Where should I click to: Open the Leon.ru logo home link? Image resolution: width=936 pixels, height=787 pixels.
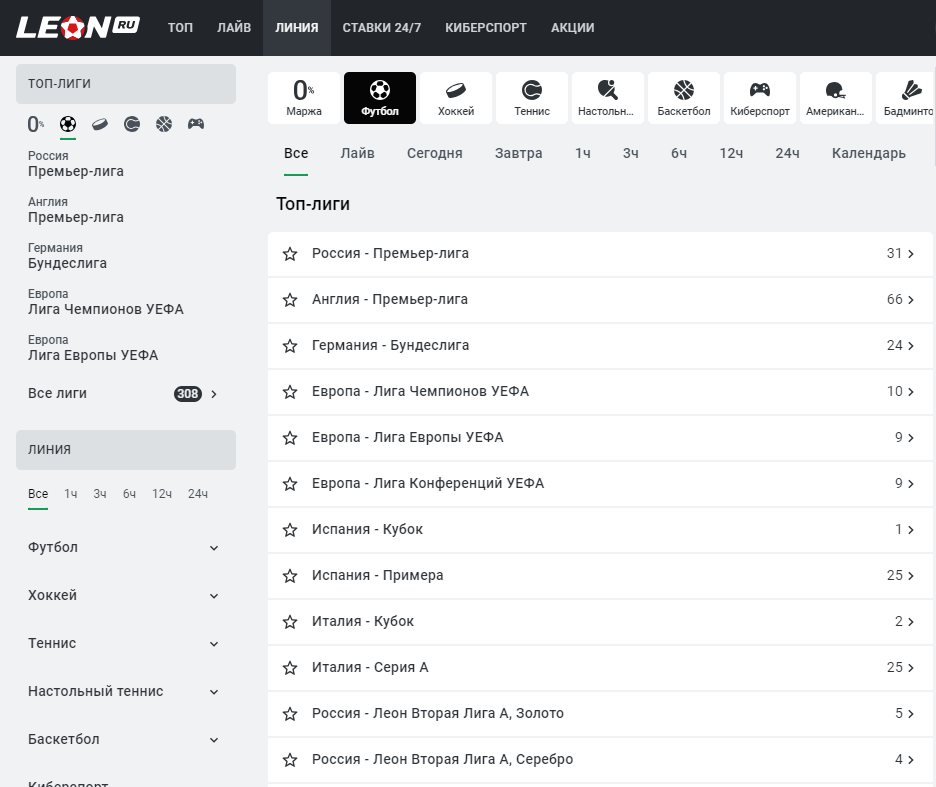pos(78,27)
